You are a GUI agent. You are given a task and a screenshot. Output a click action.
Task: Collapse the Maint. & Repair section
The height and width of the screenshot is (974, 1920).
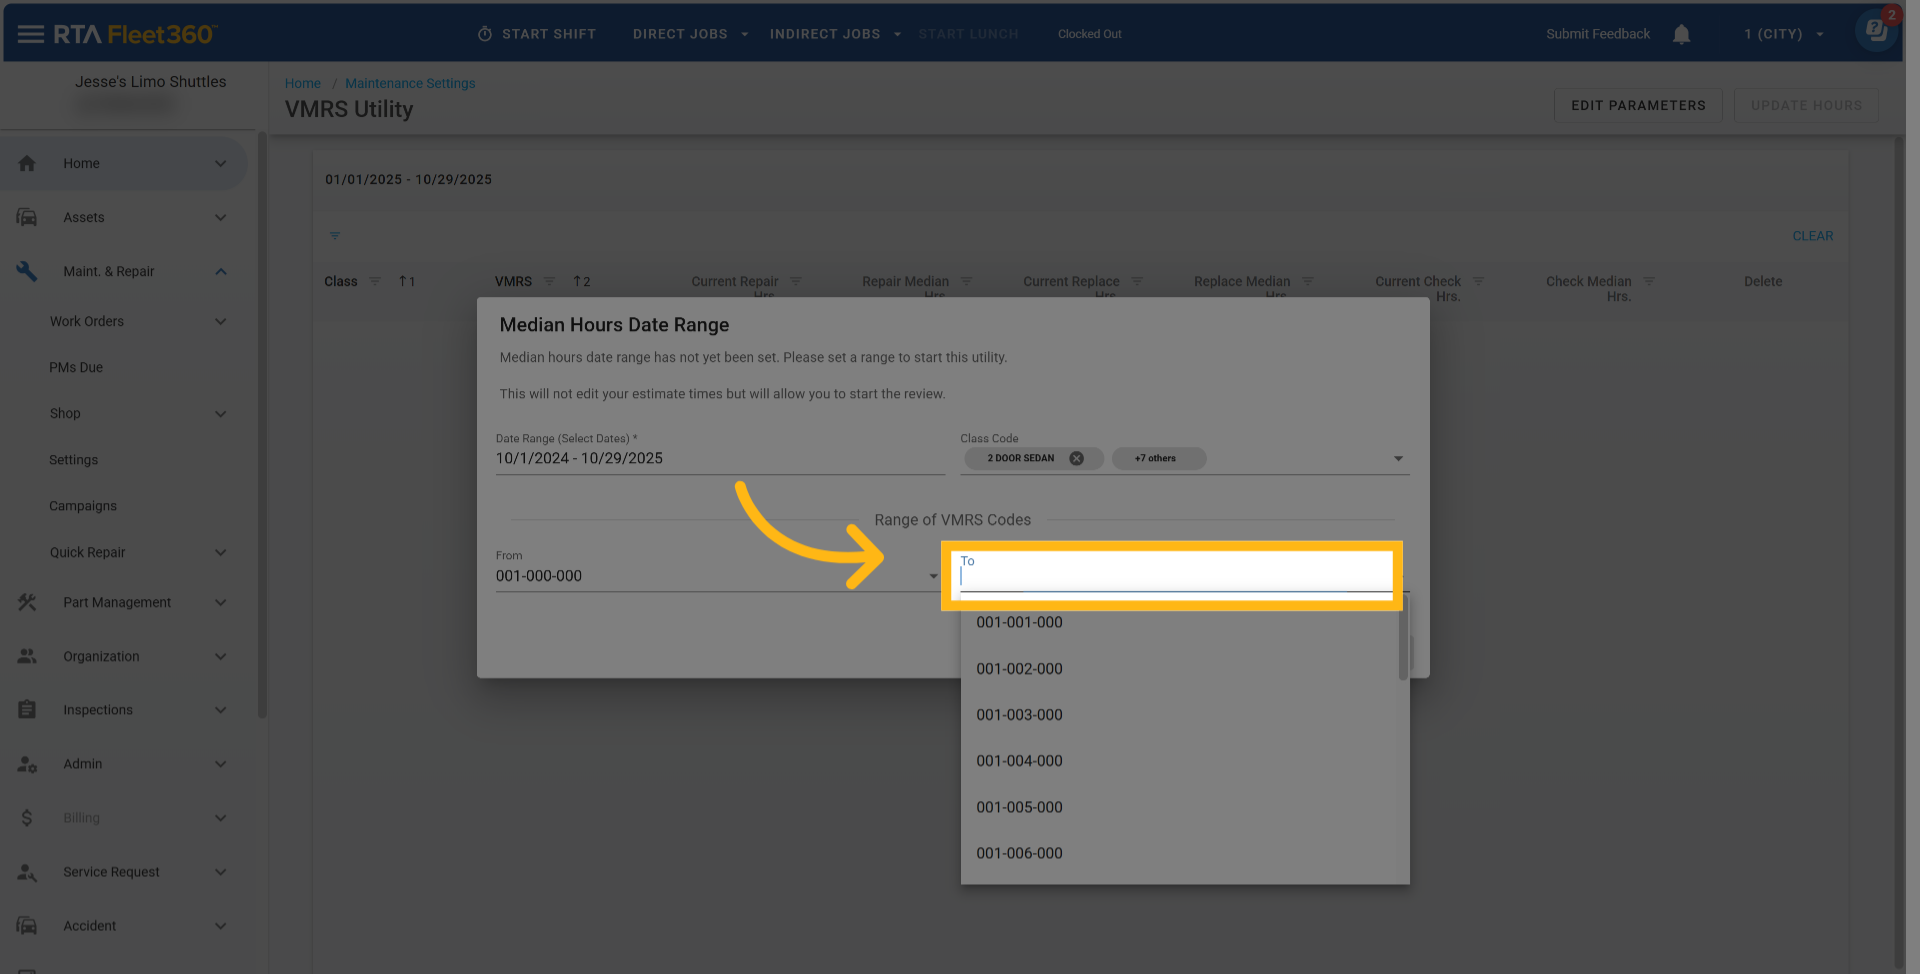click(x=220, y=272)
